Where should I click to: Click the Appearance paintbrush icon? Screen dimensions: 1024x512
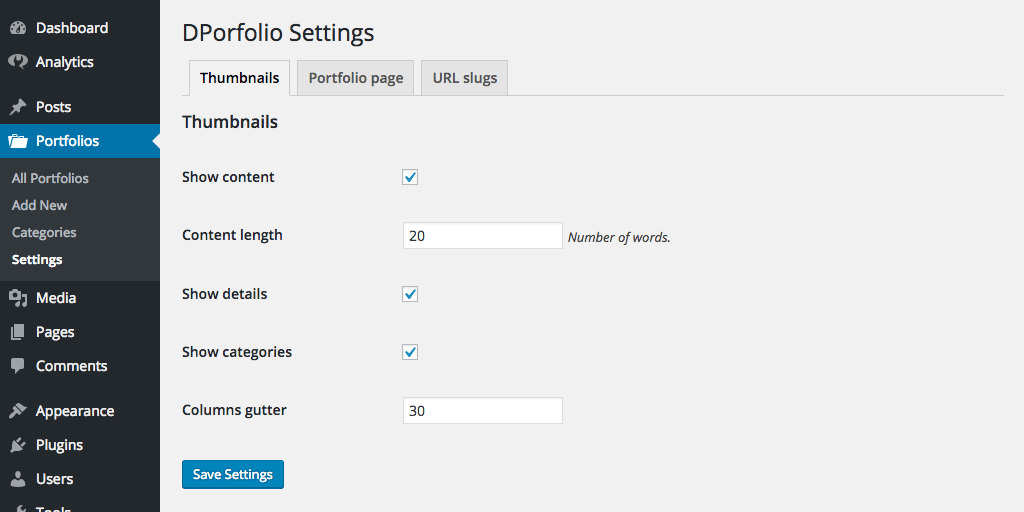tap(18, 411)
